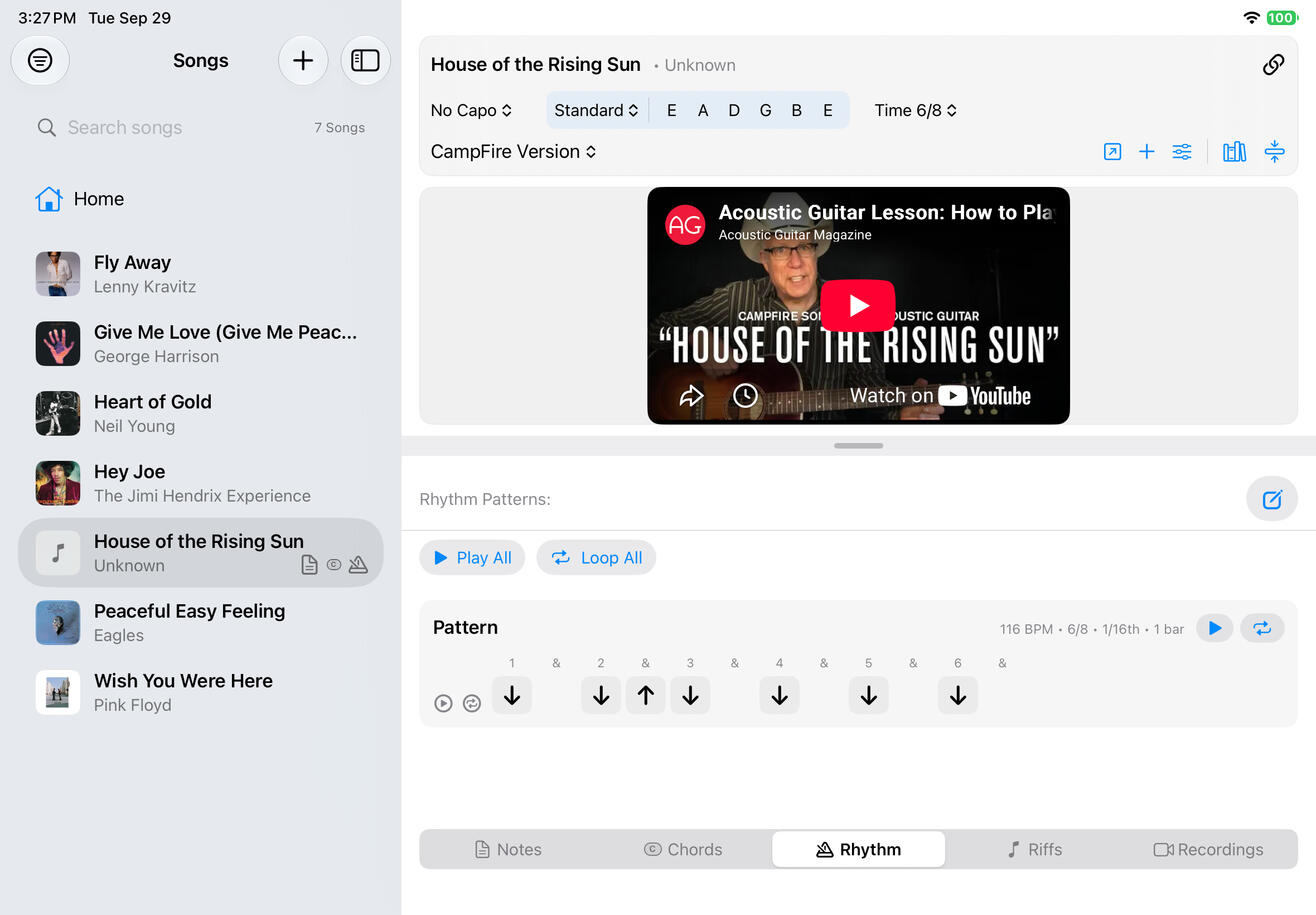This screenshot has height=915, width=1316.
Task: Open Wish You Were Here song
Action: coord(200,693)
